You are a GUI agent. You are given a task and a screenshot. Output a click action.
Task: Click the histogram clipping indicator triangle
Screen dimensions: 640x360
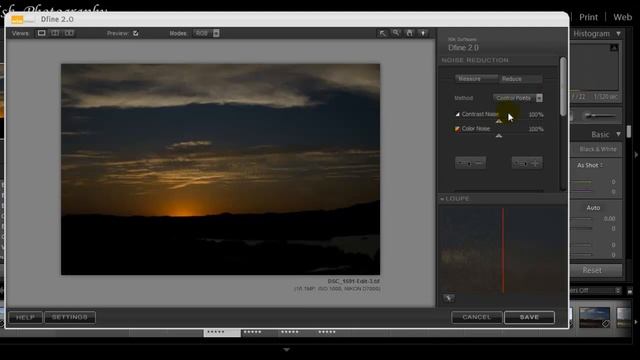pos(613,48)
